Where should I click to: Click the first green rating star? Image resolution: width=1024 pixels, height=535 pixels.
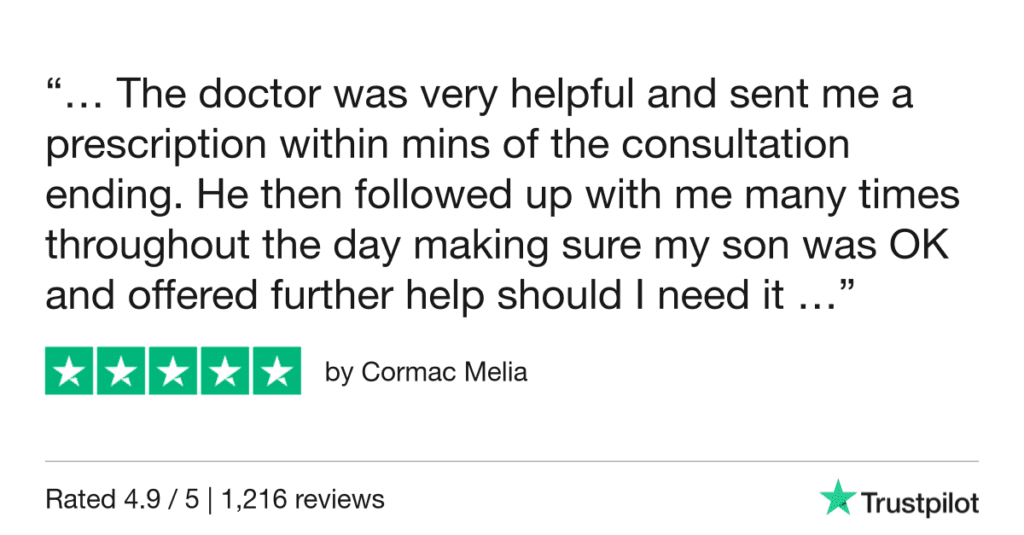pos(70,371)
